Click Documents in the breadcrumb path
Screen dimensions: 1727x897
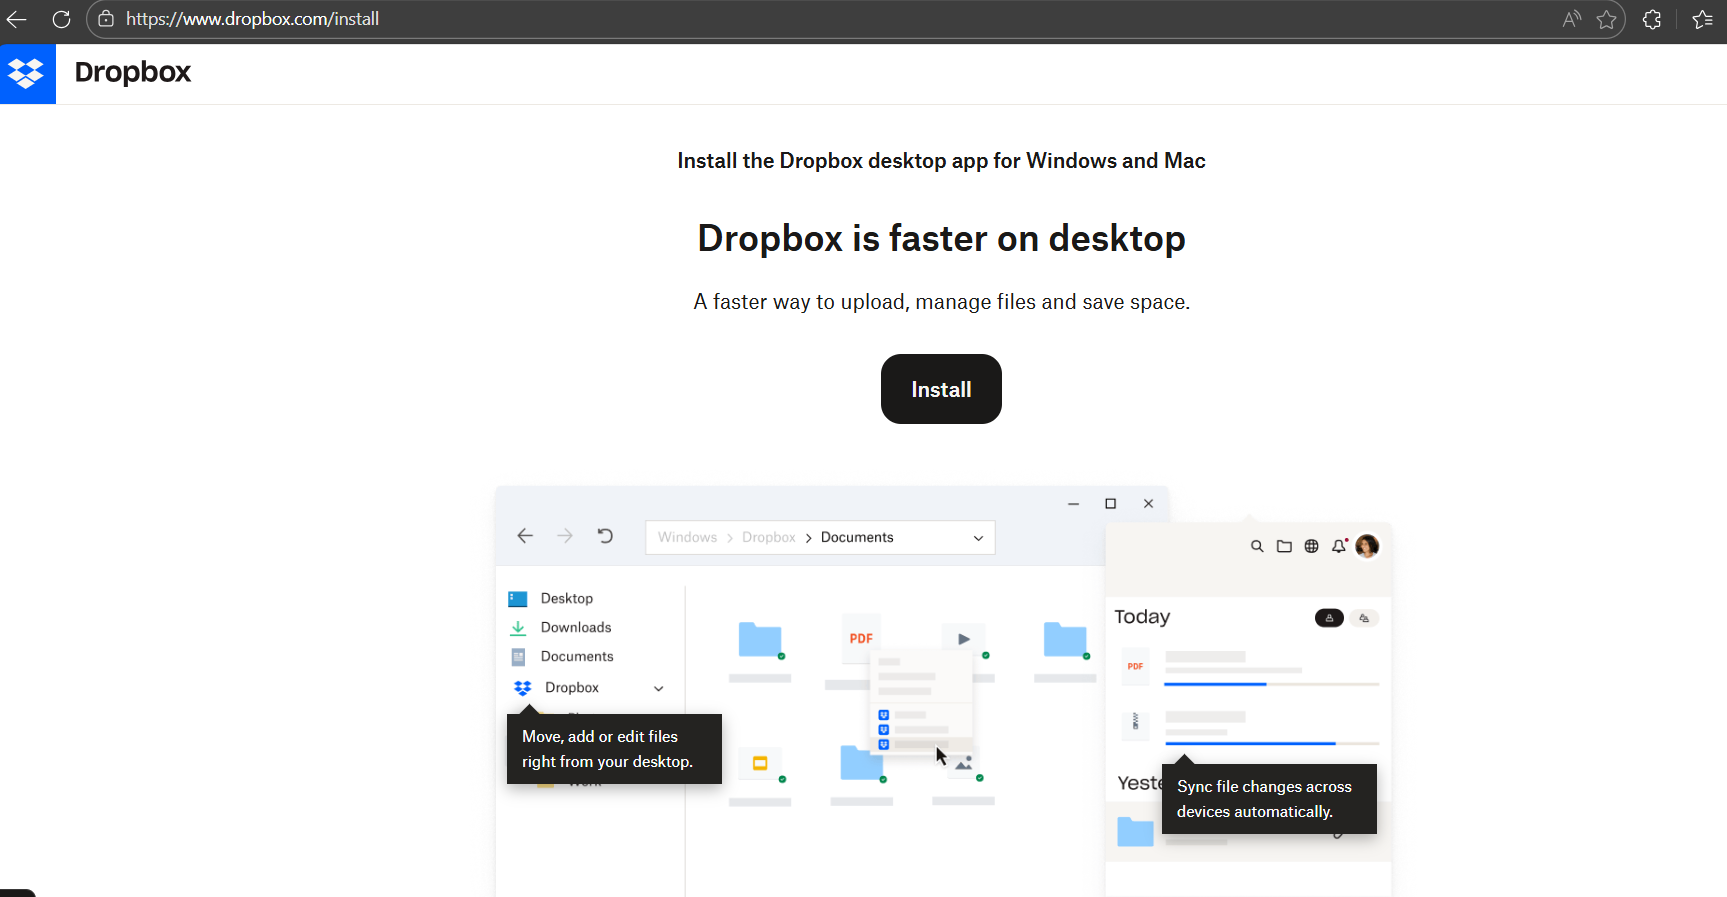click(857, 537)
